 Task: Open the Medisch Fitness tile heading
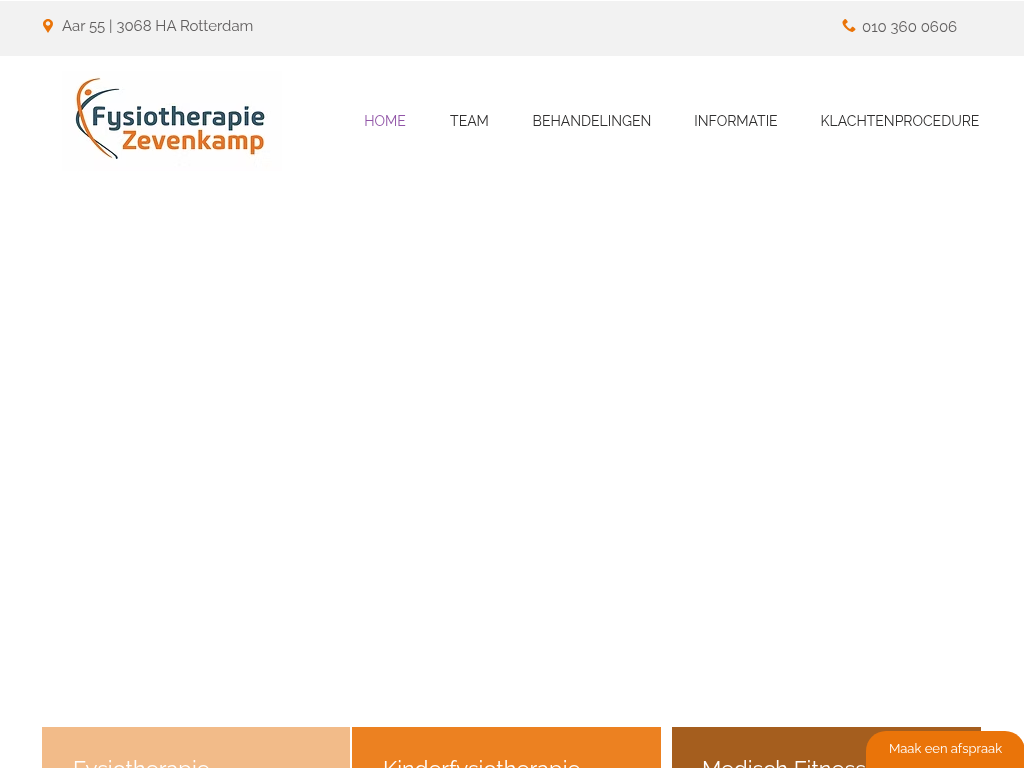click(783, 764)
